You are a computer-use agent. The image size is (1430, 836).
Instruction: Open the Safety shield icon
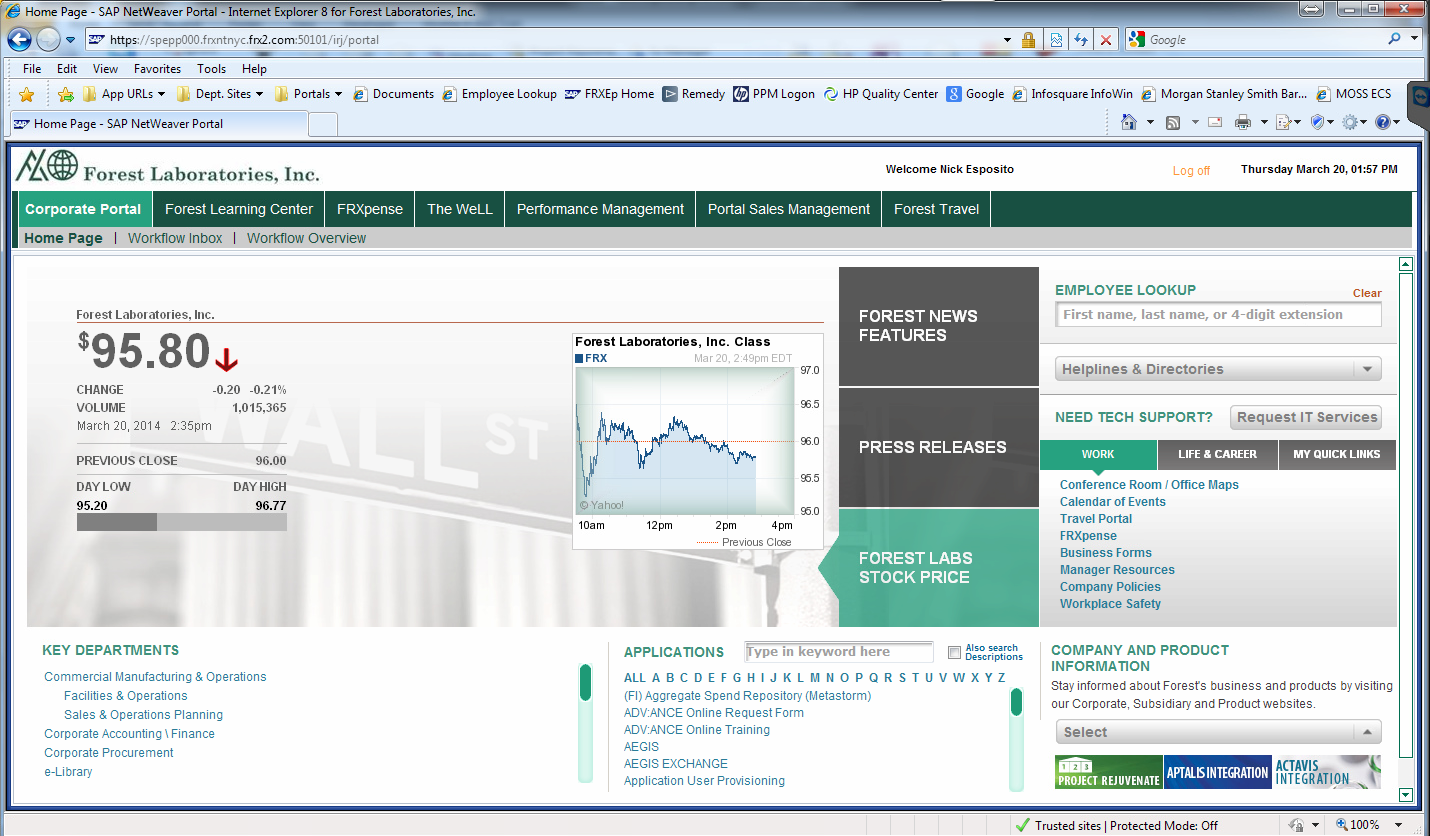click(x=1317, y=122)
